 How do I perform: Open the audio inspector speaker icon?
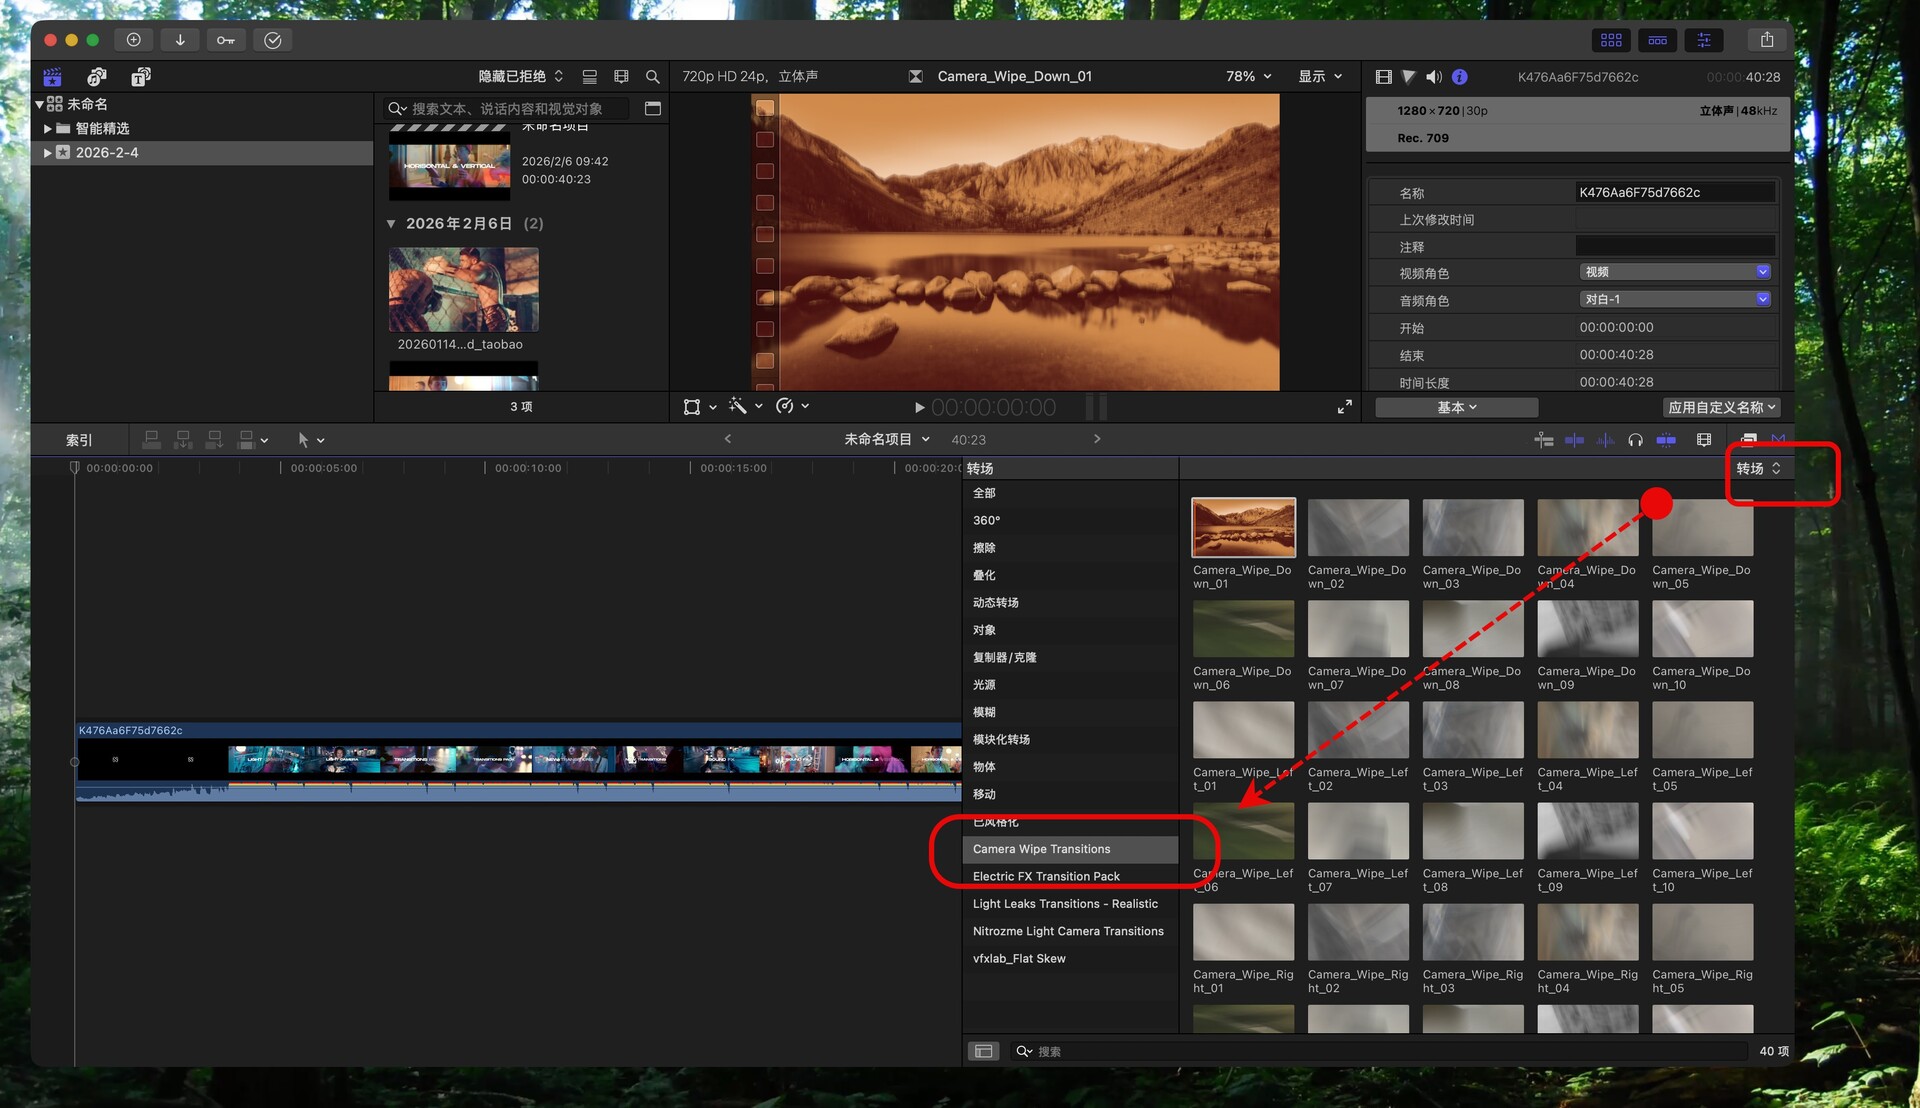[1433, 77]
